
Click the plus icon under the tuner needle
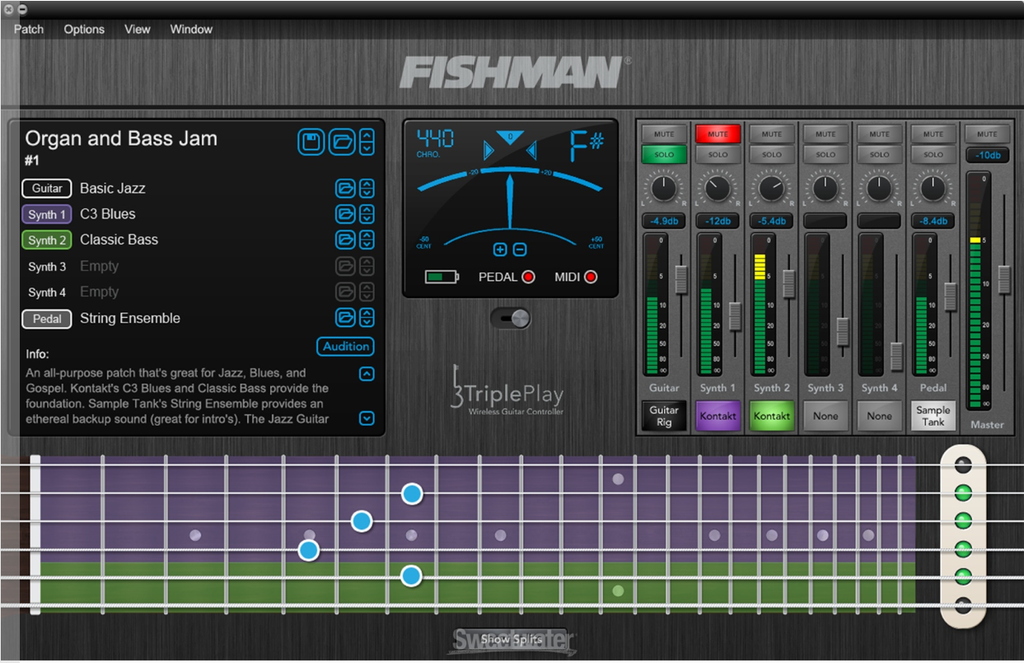499,249
